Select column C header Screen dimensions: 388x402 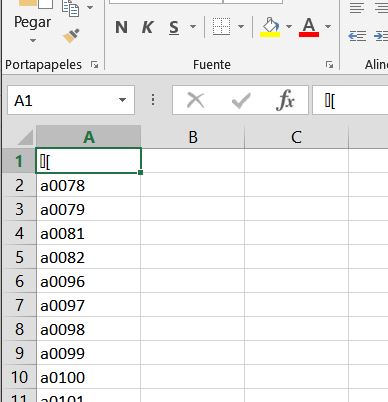click(x=296, y=137)
